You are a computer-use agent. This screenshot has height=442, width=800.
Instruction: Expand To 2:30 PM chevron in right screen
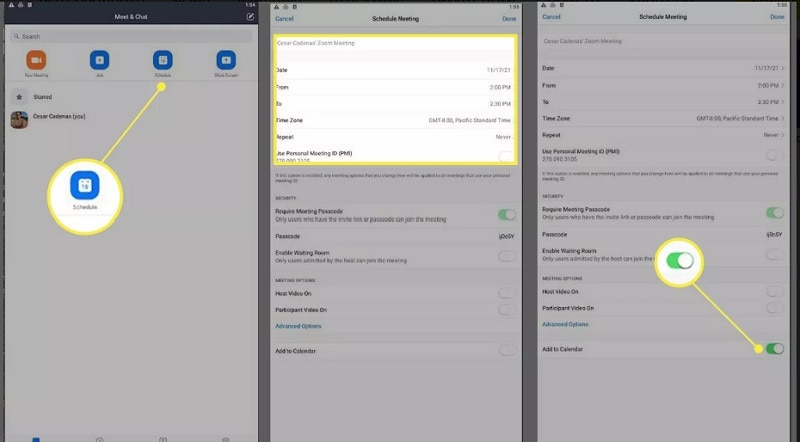(x=783, y=102)
